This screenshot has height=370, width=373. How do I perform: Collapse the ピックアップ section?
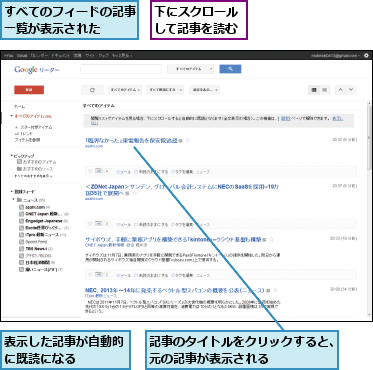pyautogui.click(x=12, y=156)
